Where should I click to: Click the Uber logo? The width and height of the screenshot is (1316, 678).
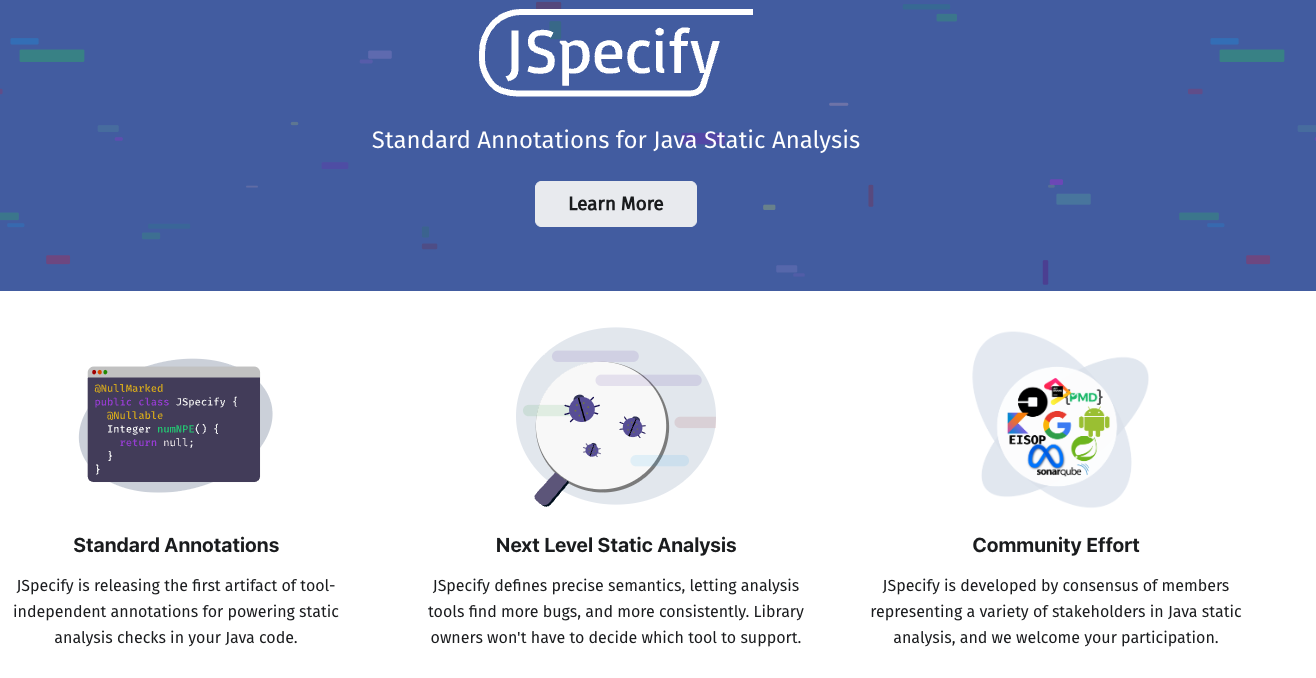pos(1031,401)
